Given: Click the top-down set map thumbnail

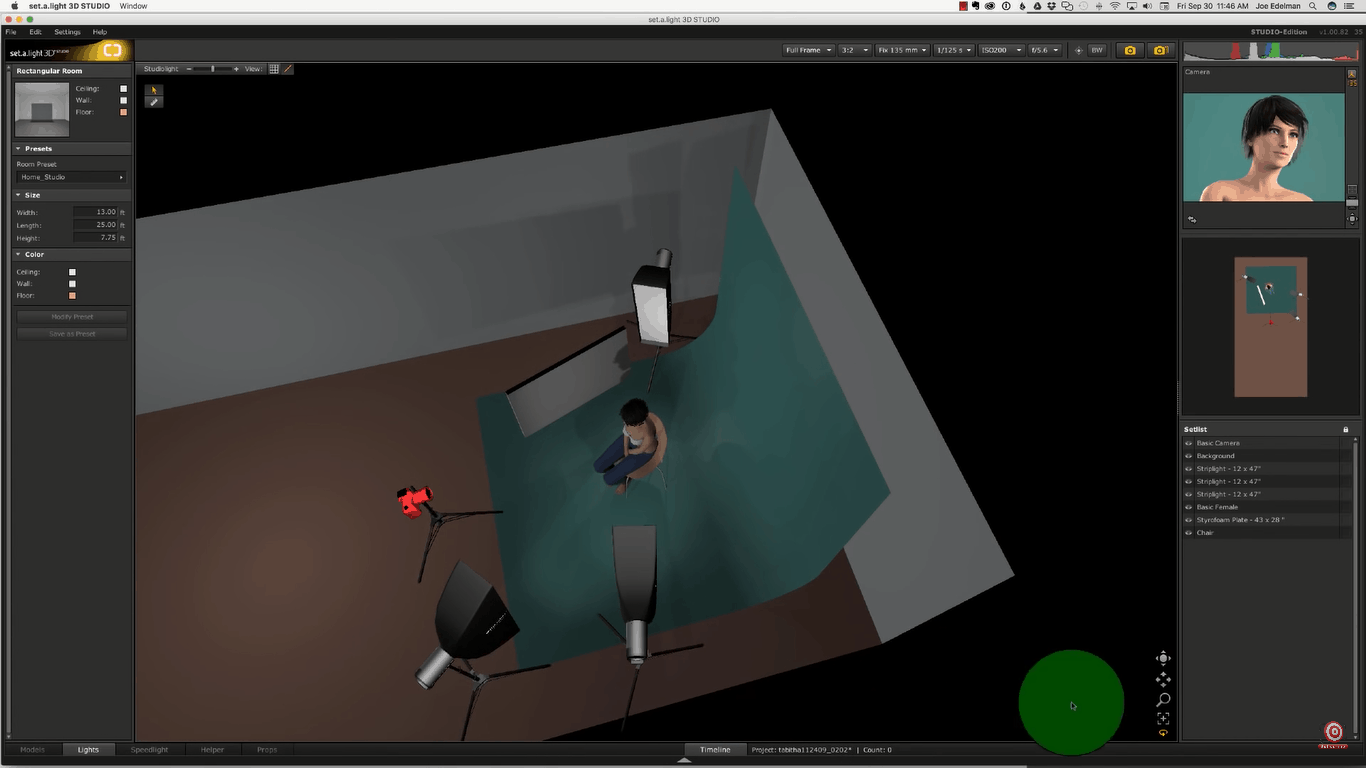Looking at the screenshot, I should click(x=1270, y=327).
